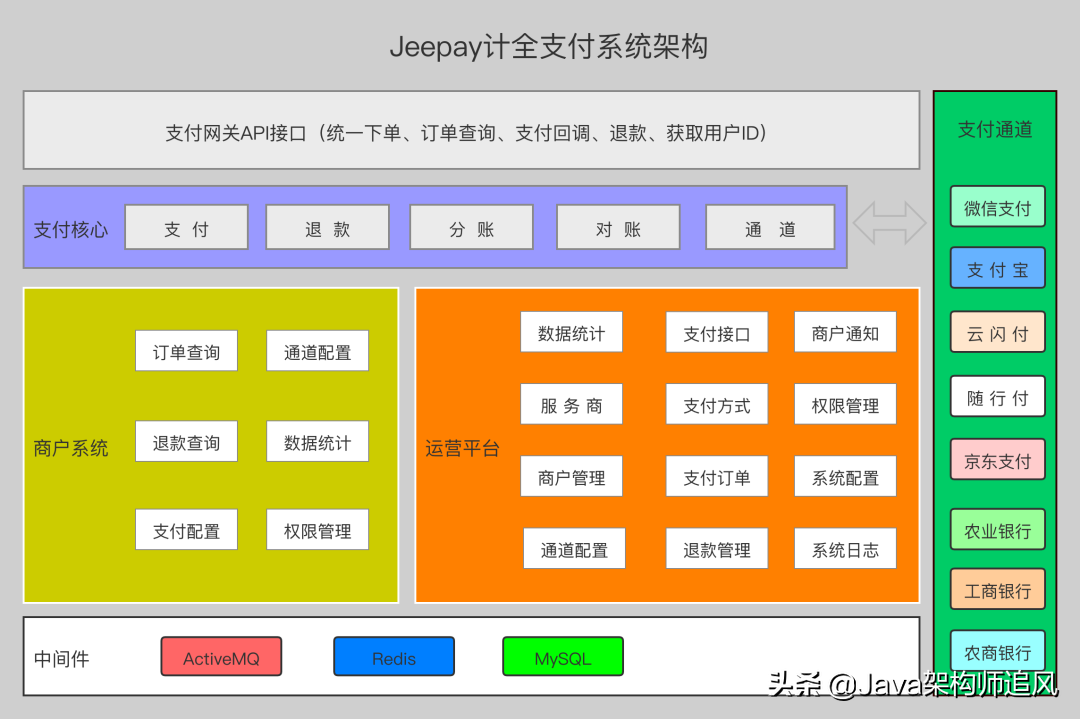
Task: Open the MySQL middleware block
Action: click(x=562, y=657)
